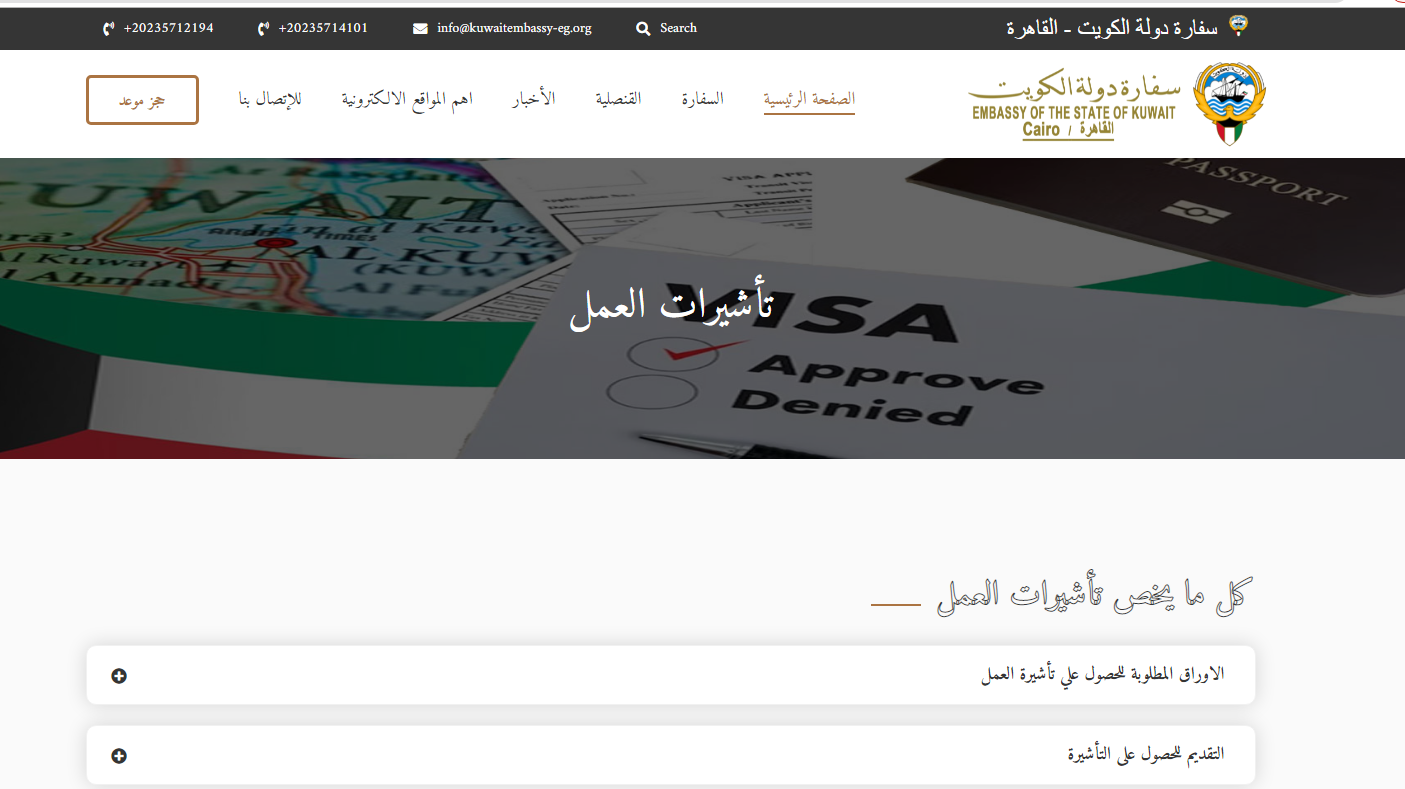
Task: Click the envelope icon beside the email address
Action: (420, 29)
